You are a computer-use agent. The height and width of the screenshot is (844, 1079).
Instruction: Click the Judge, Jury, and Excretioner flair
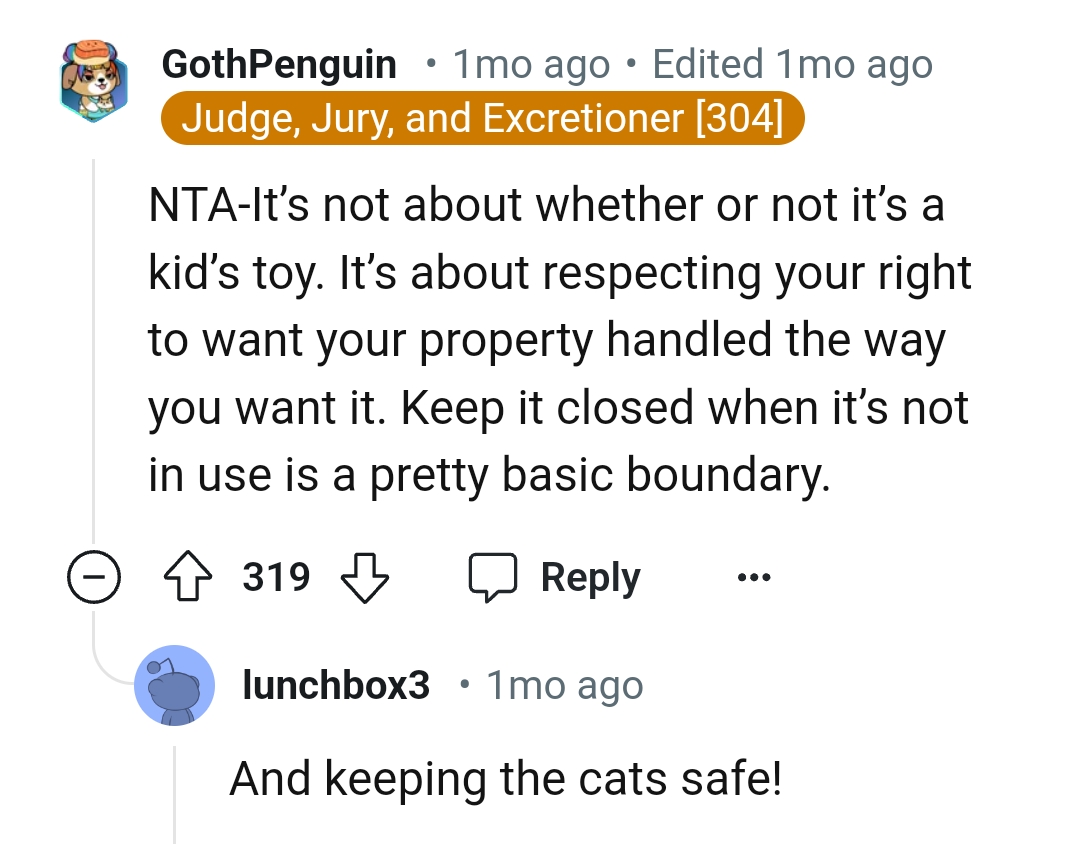click(482, 119)
